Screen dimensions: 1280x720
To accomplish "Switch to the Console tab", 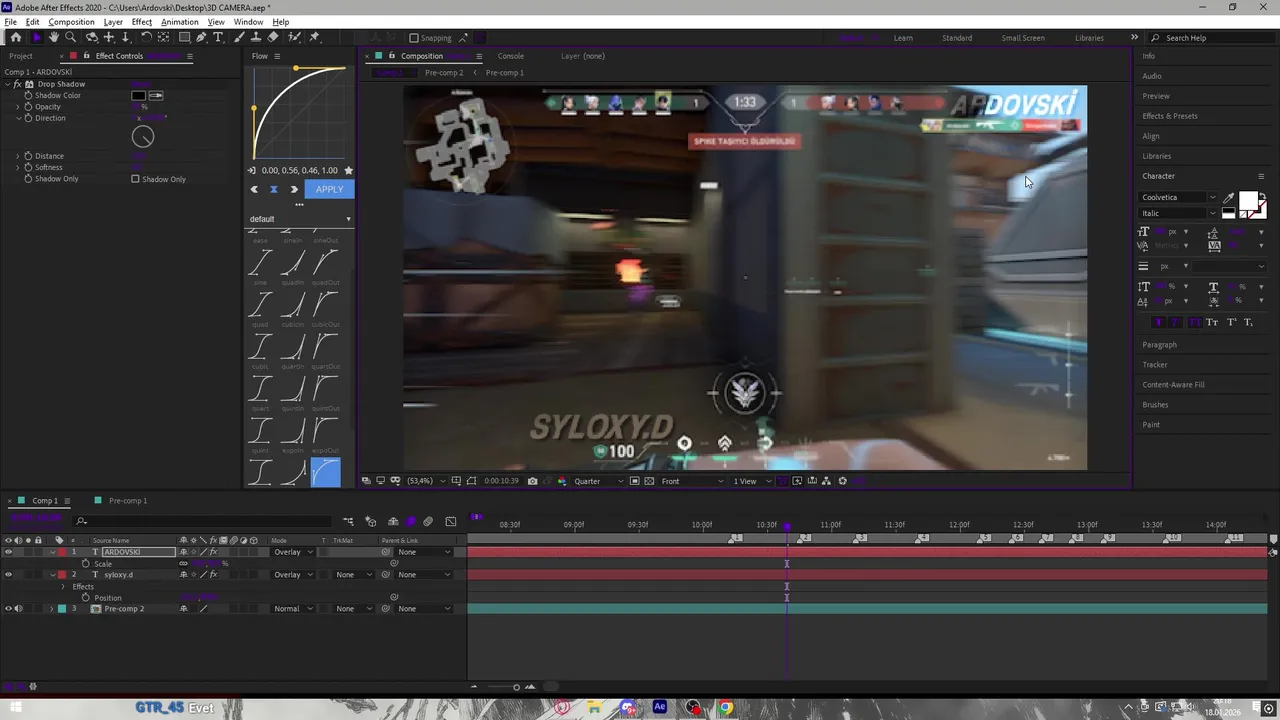I will tap(511, 56).
